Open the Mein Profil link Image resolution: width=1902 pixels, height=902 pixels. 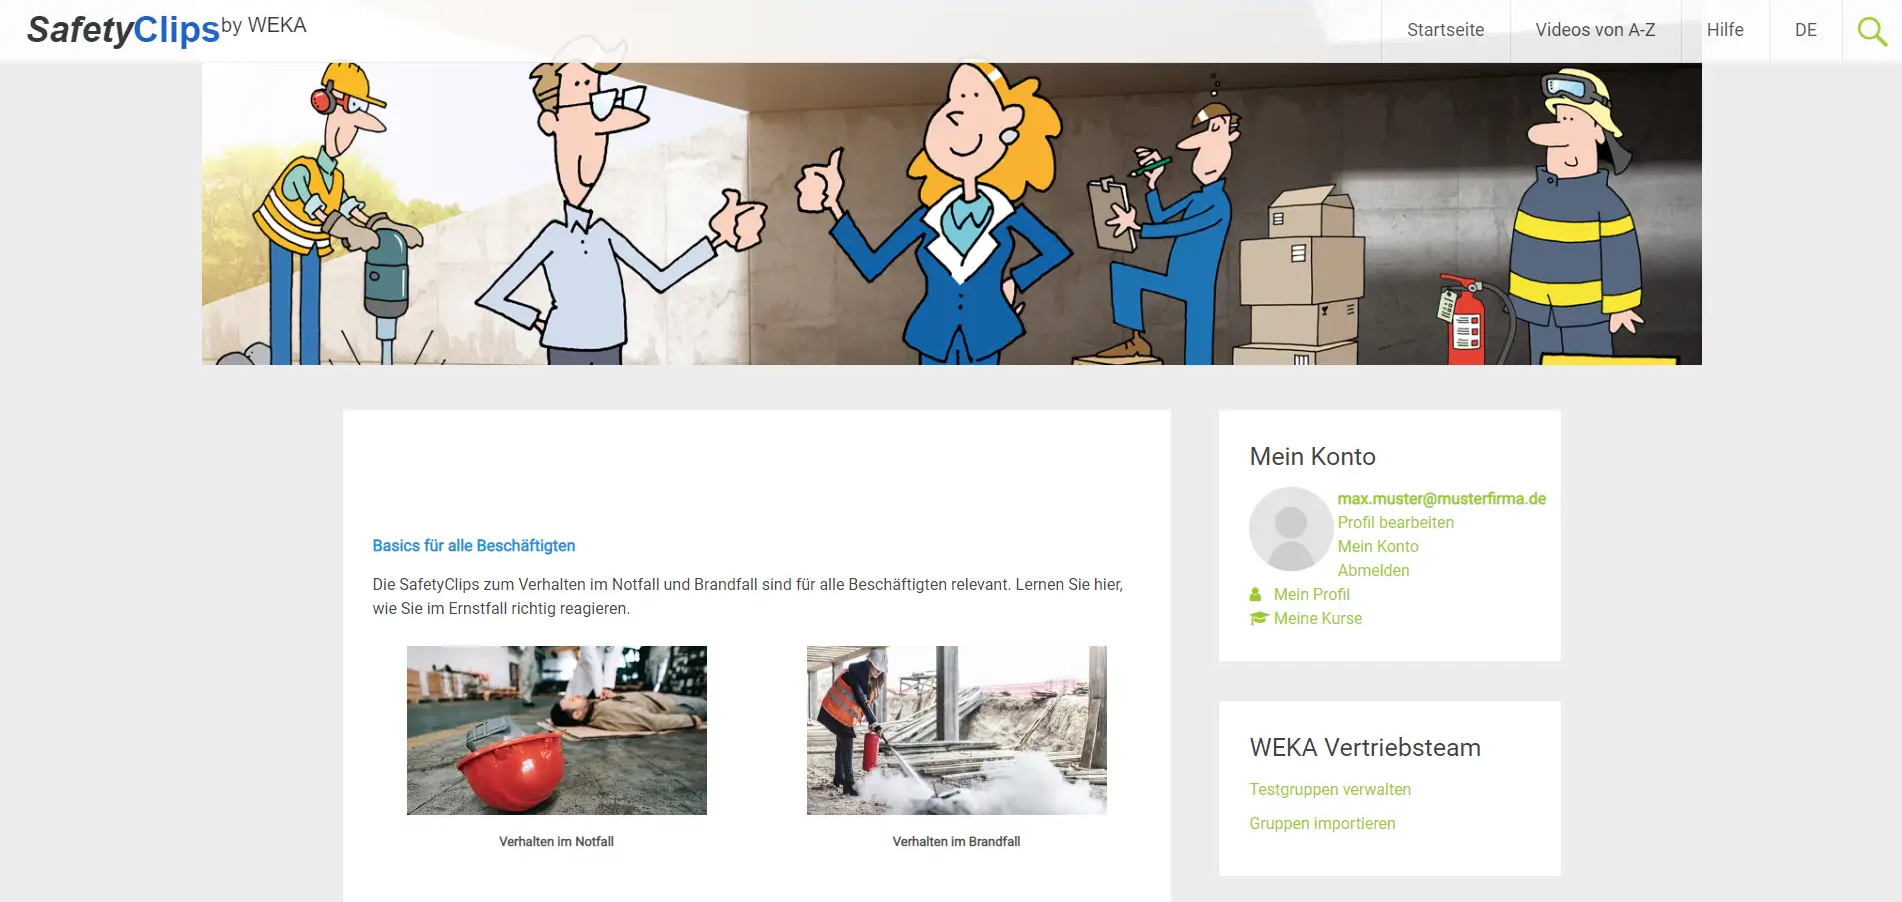[x=1312, y=594]
